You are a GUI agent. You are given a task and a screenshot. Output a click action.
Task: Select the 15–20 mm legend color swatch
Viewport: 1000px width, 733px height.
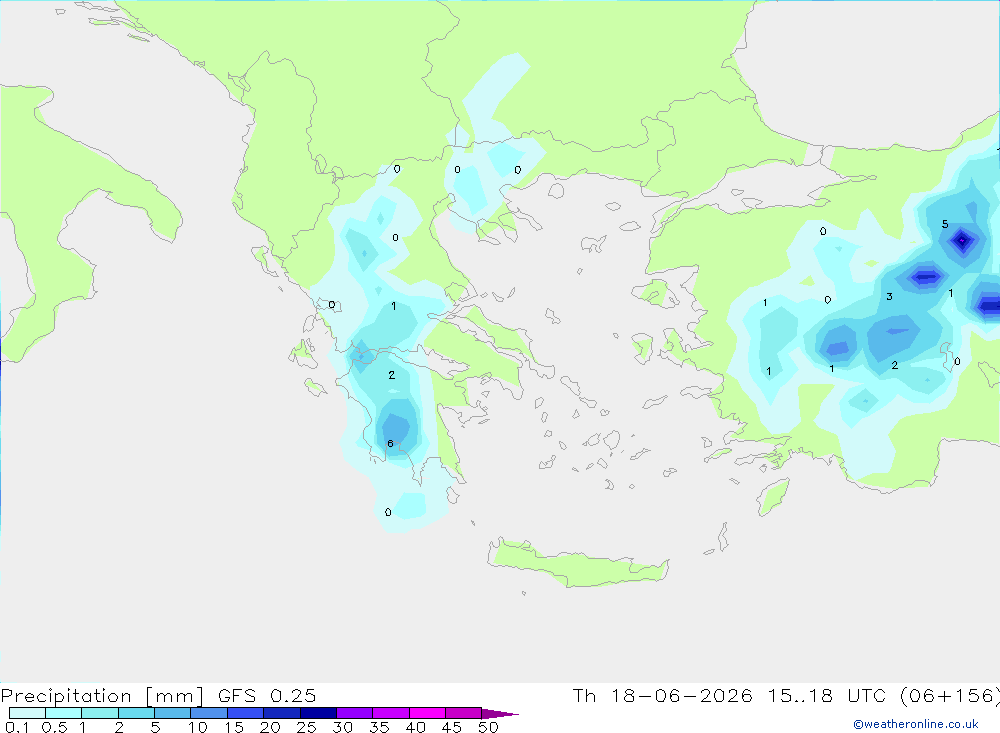coord(246,713)
